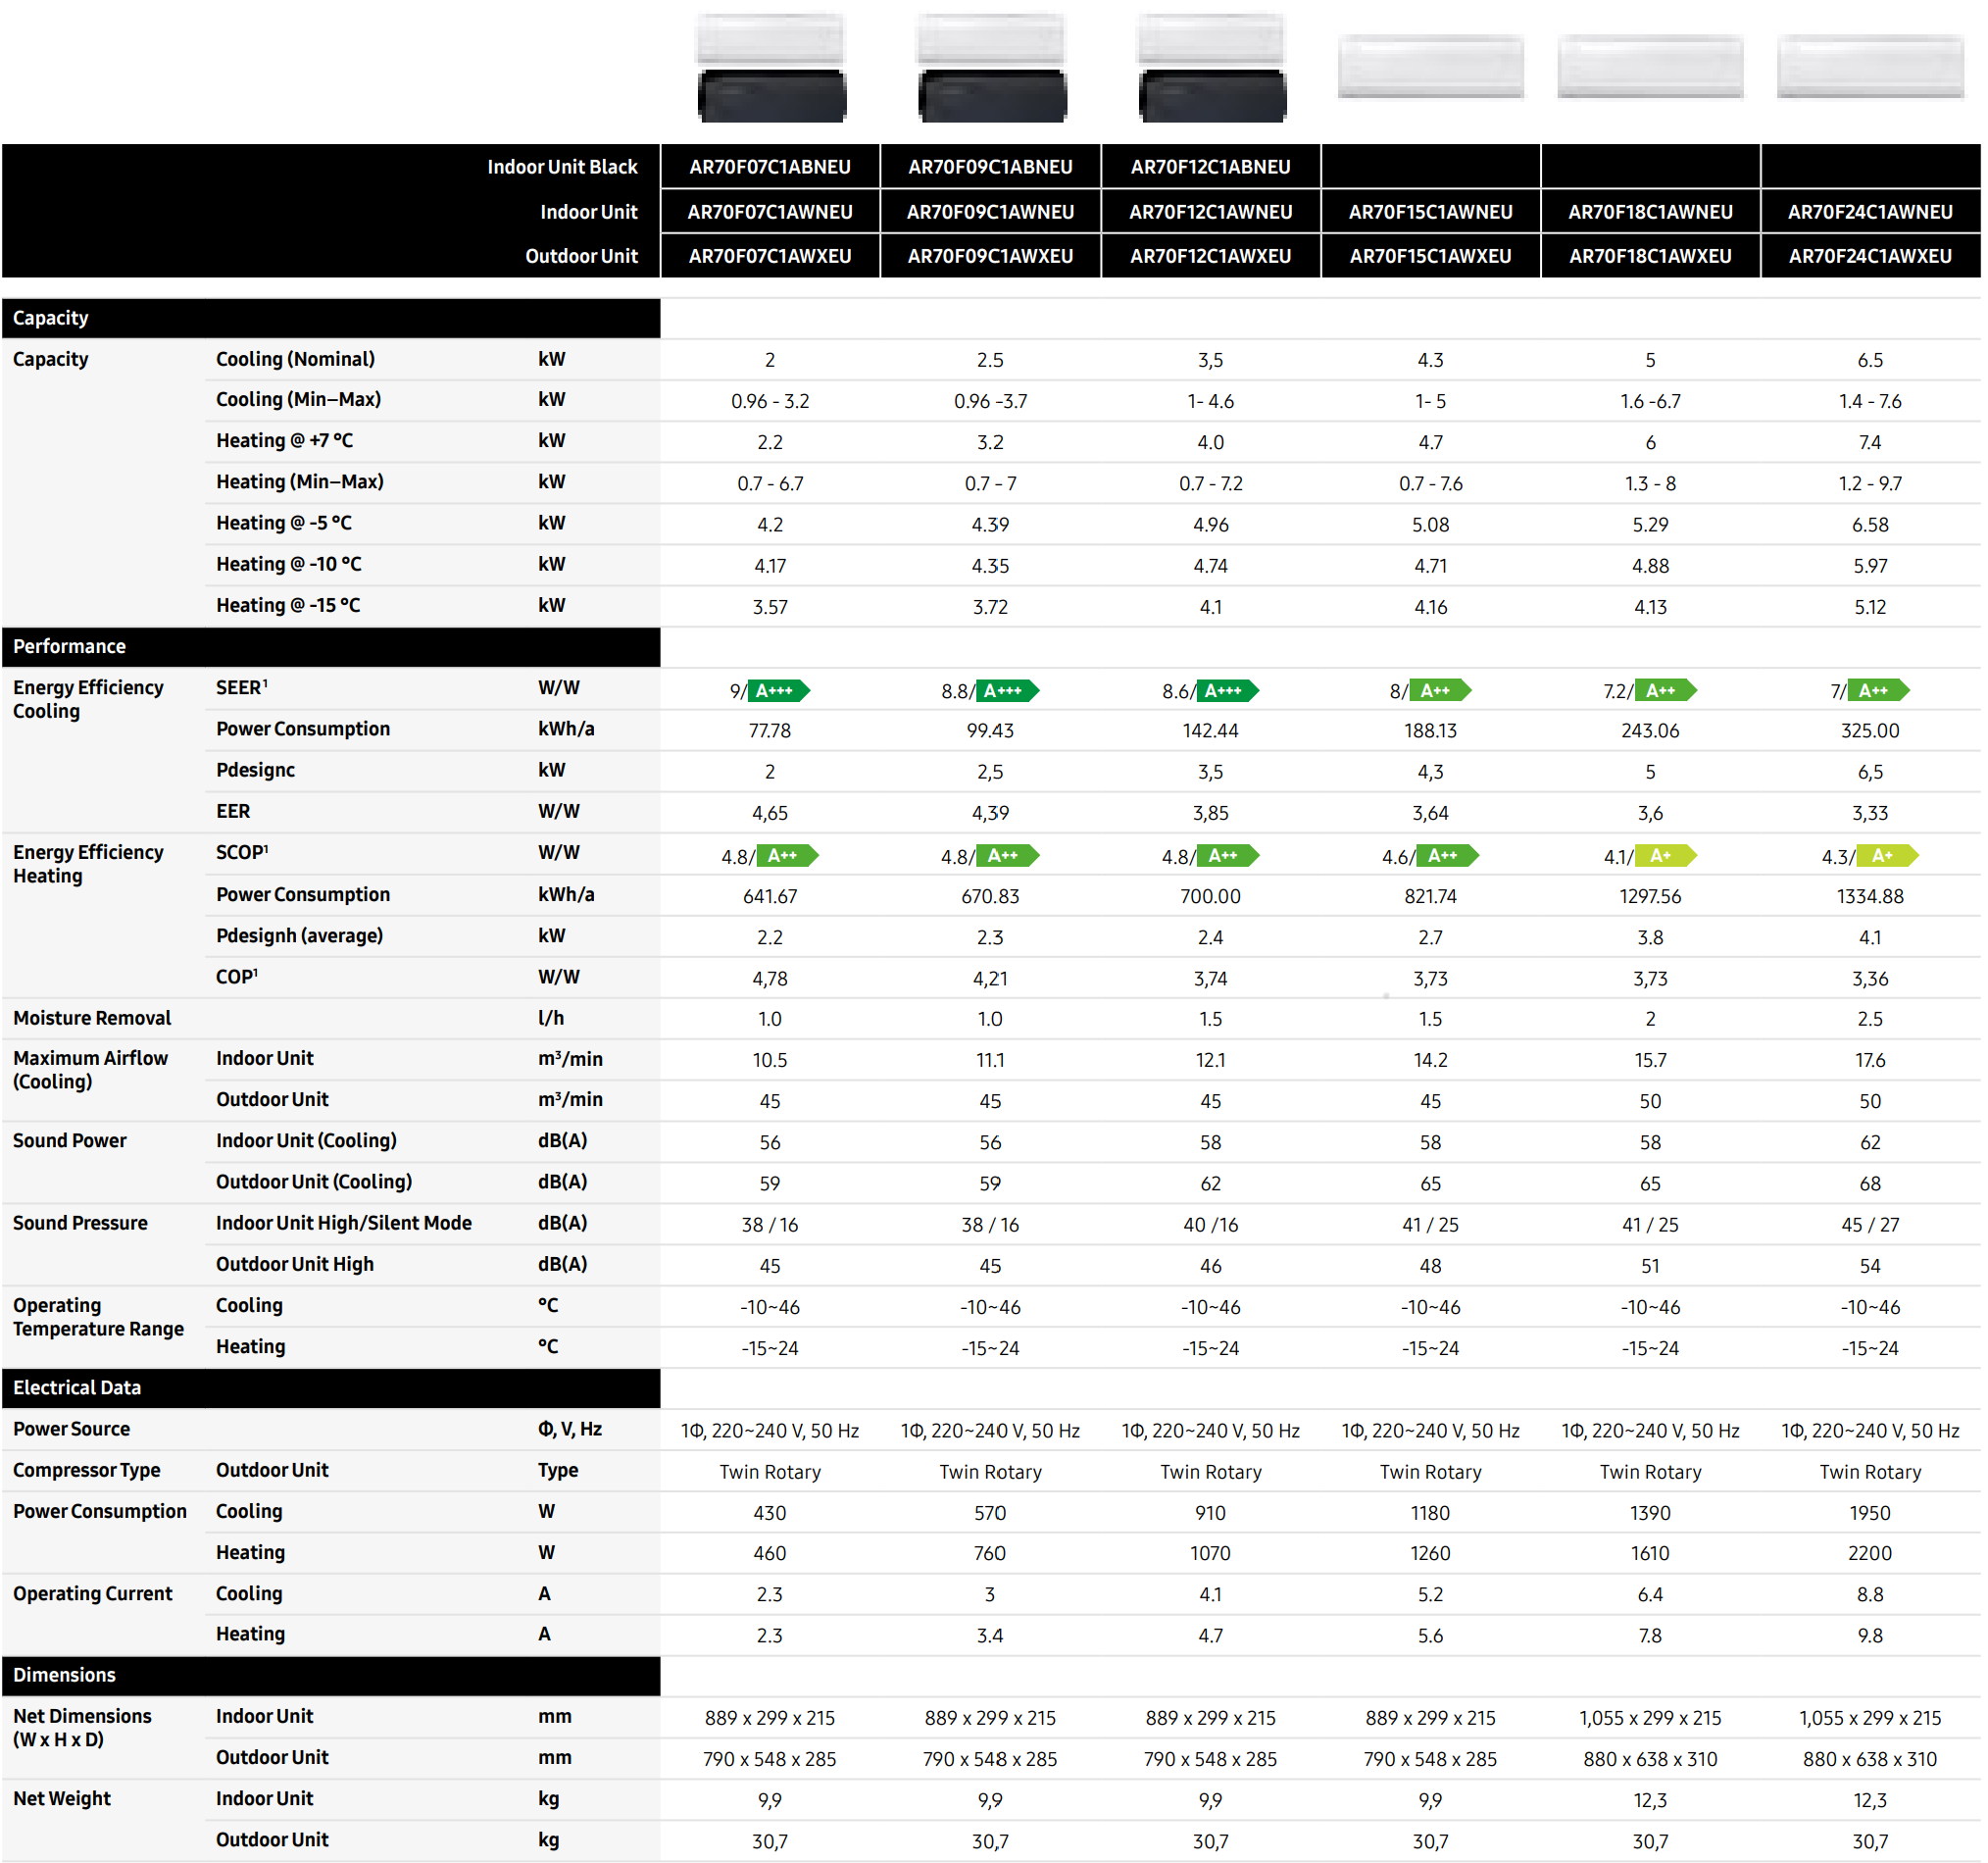Click the Cooling (Min–Max) row label

tap(299, 400)
